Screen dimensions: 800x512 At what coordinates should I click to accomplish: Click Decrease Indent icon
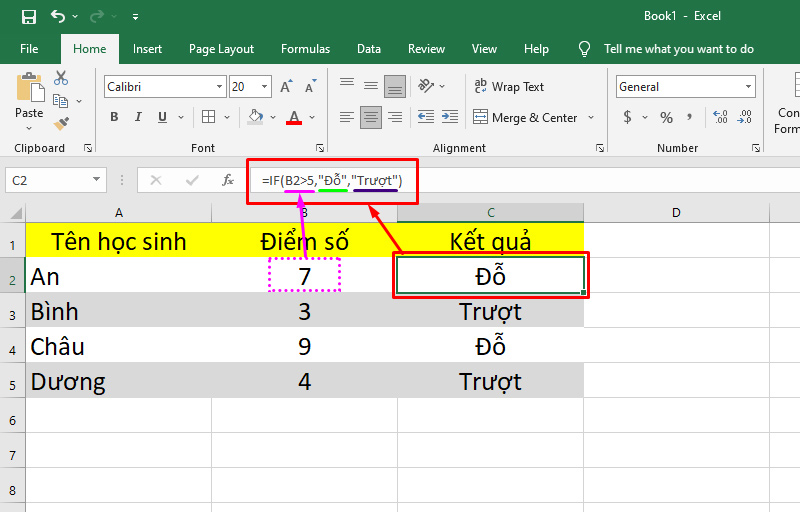(x=426, y=117)
